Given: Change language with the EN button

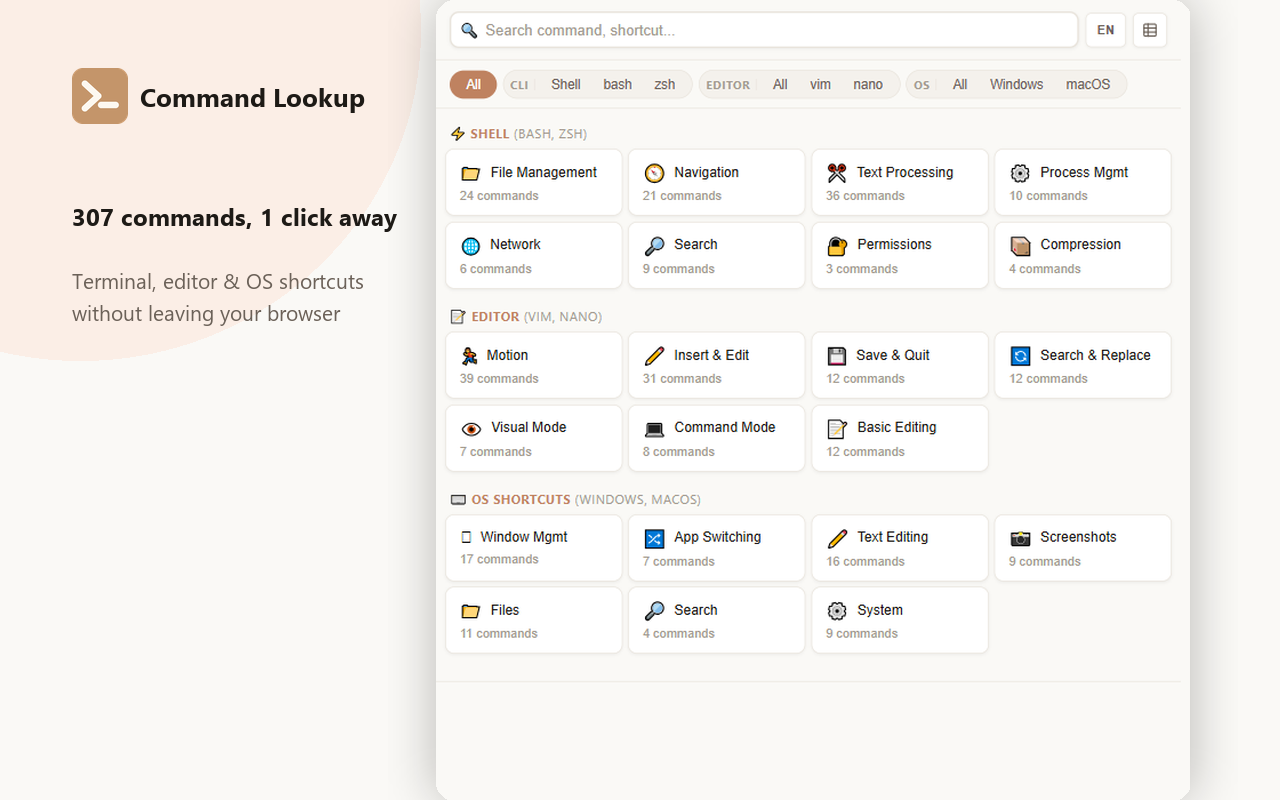Looking at the screenshot, I should coord(1106,30).
